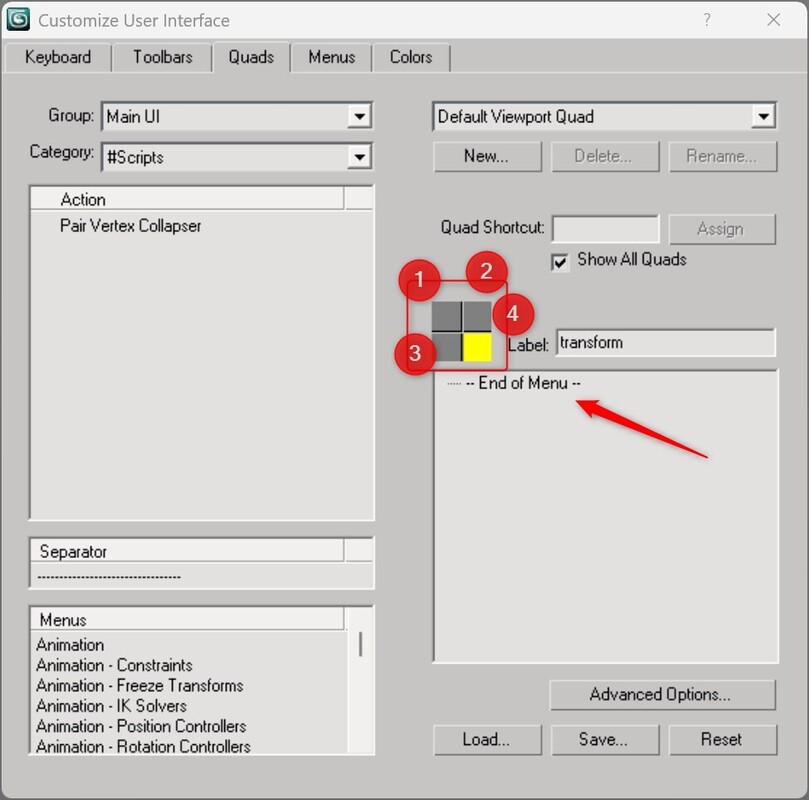Open the Default Viewport Quad dropdown
Viewport: 809px width, 800px height.
click(x=764, y=117)
